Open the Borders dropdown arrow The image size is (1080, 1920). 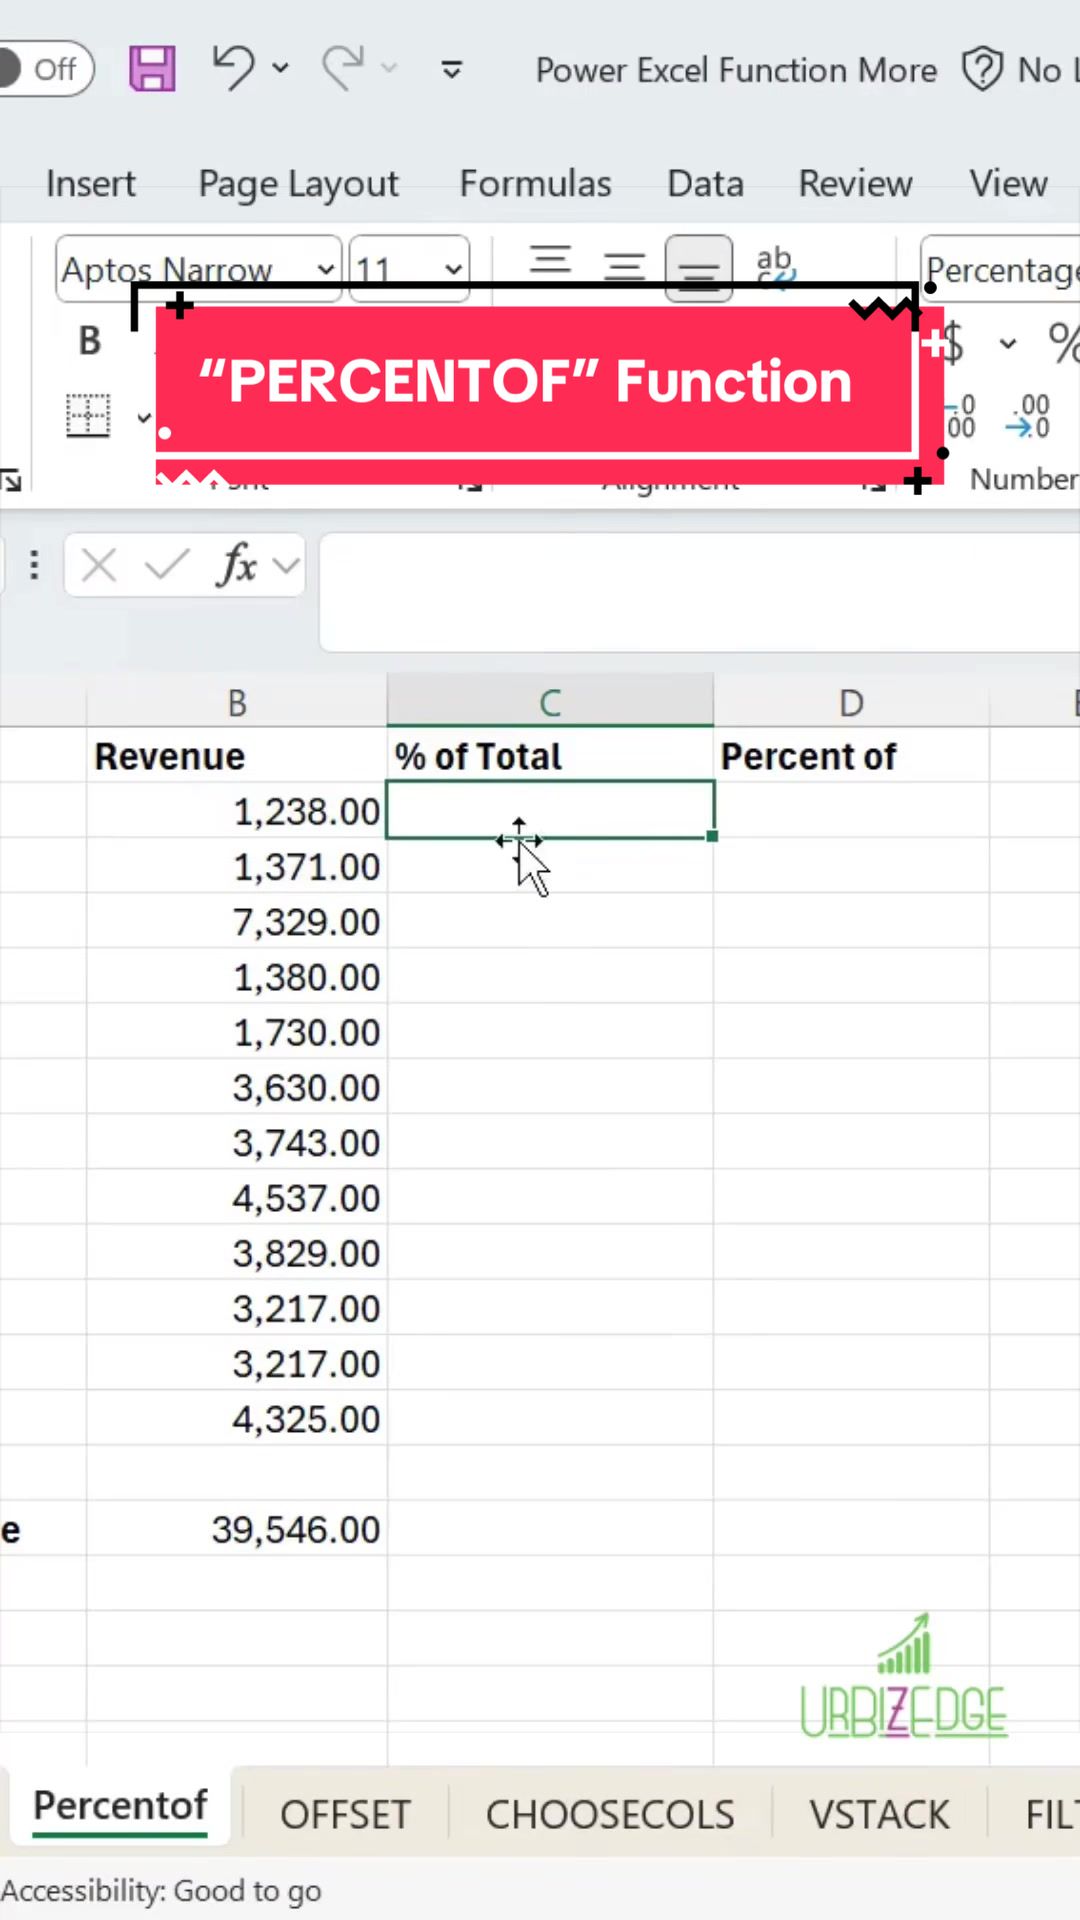(143, 417)
